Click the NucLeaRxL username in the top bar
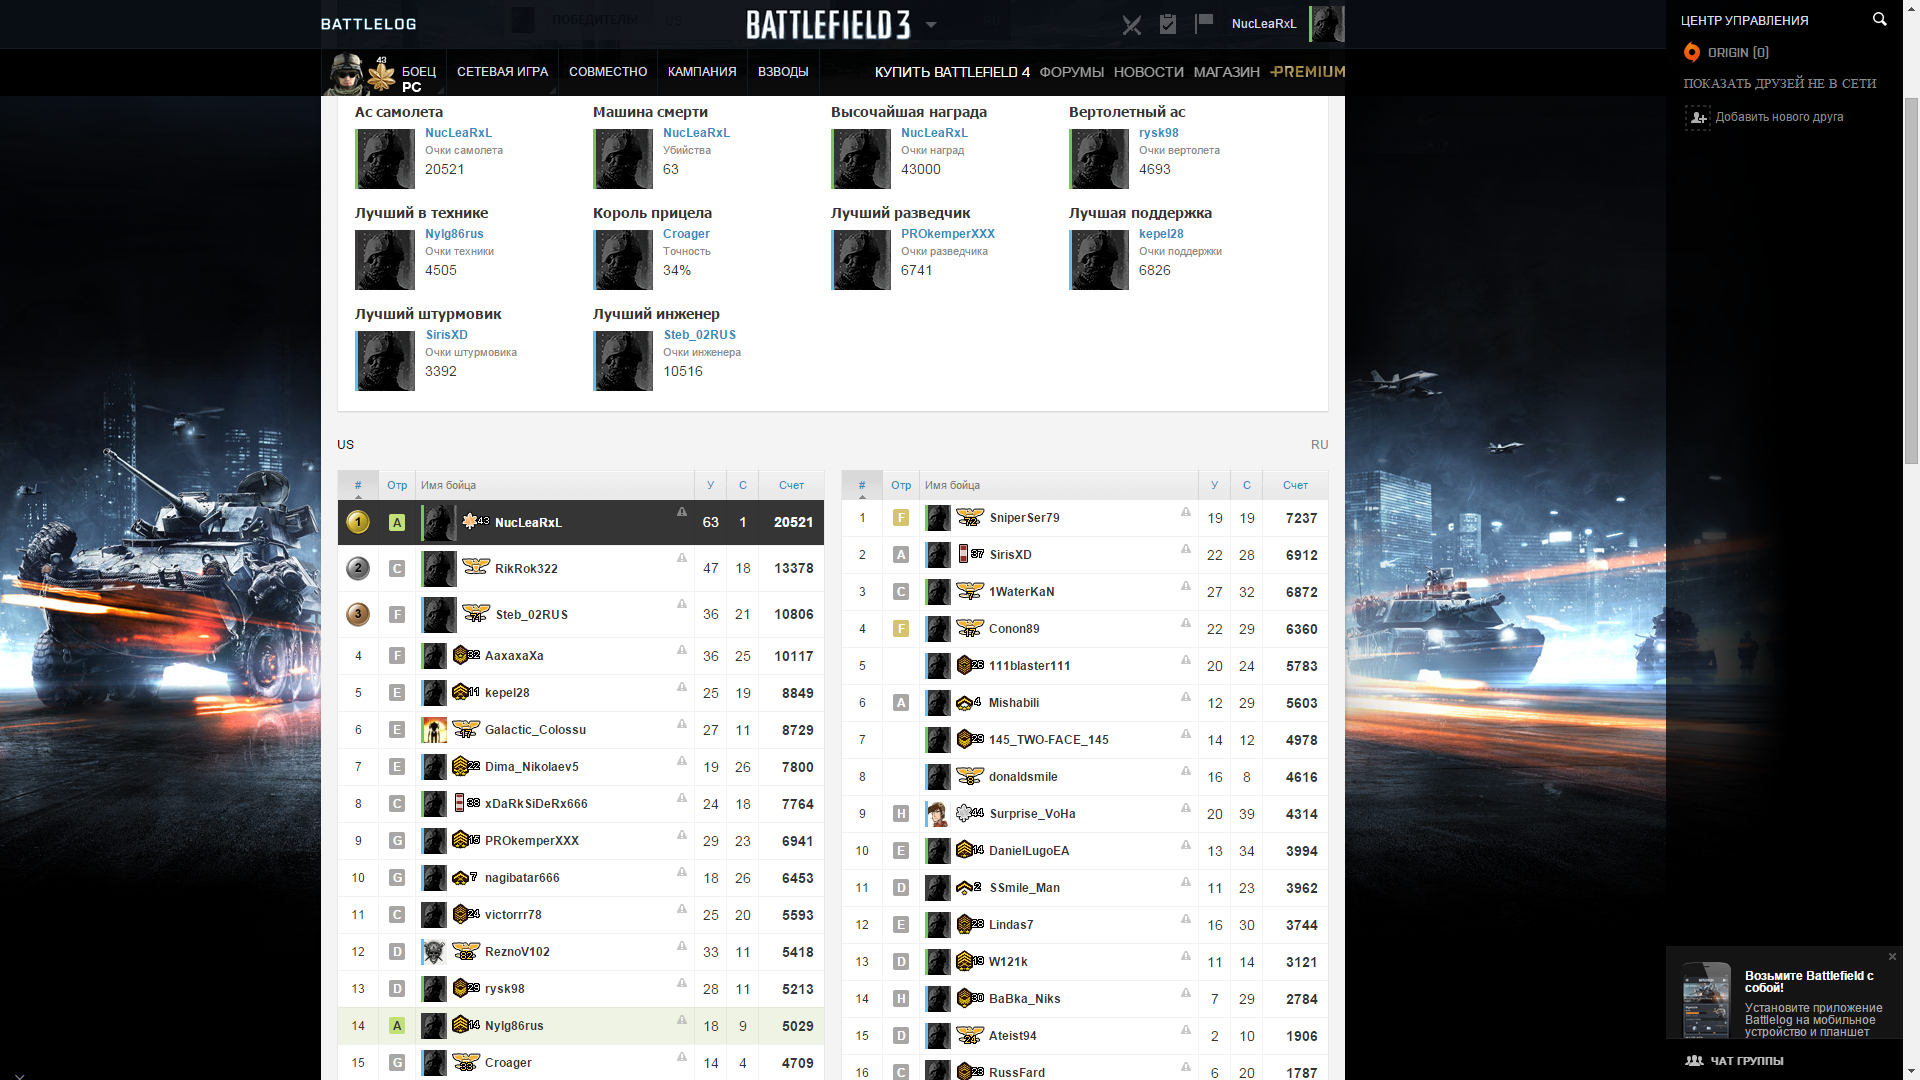The height and width of the screenshot is (1080, 1920). tap(1264, 24)
